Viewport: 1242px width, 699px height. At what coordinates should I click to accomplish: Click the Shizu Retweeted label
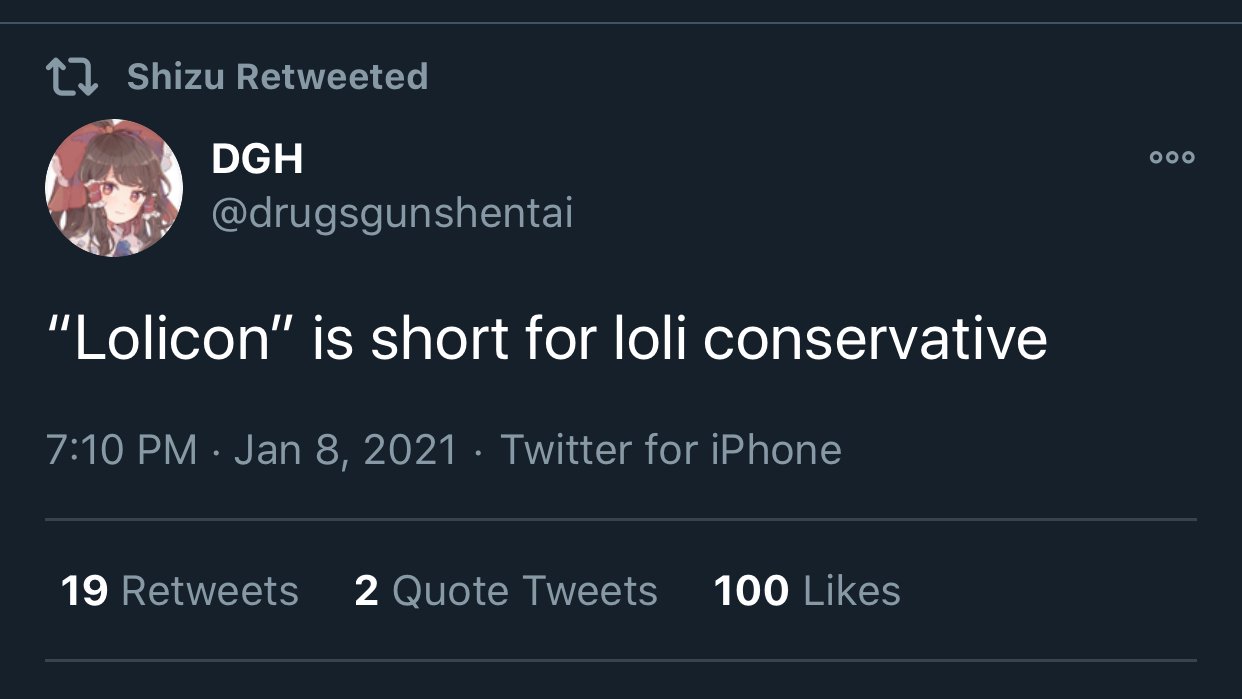[x=277, y=76]
